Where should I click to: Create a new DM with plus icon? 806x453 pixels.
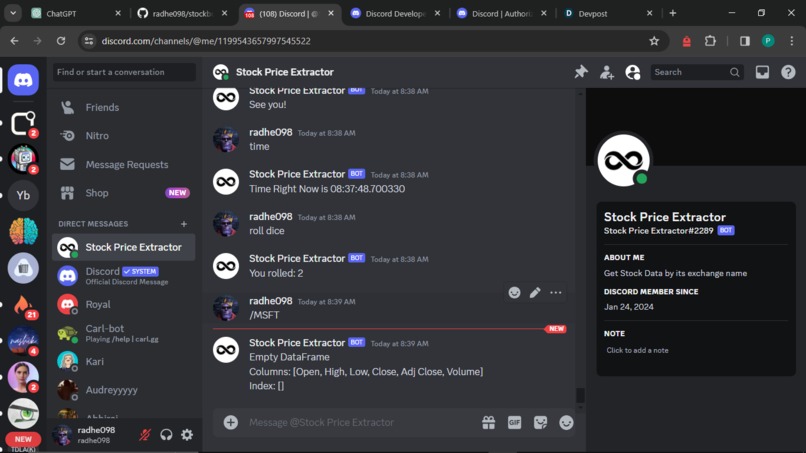pyautogui.click(x=184, y=224)
